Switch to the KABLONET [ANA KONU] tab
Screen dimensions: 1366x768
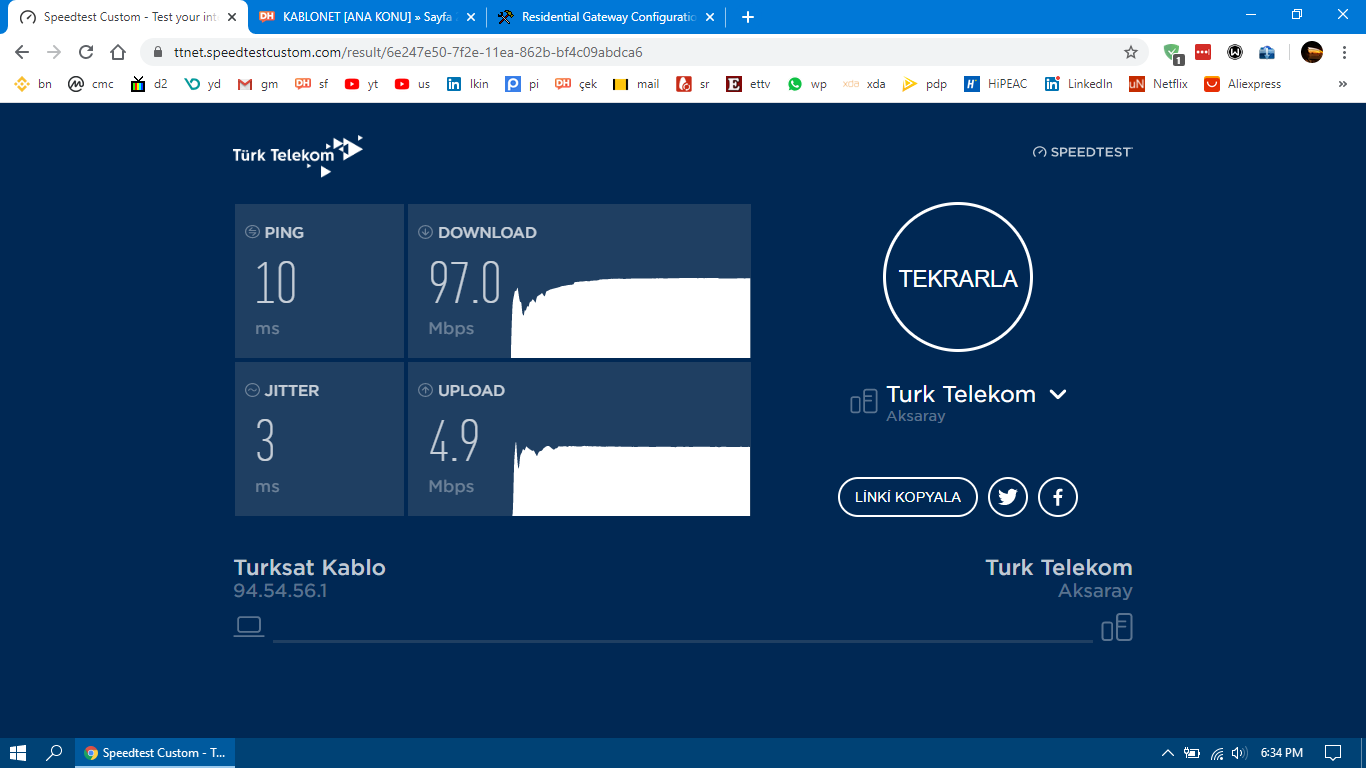(367, 17)
